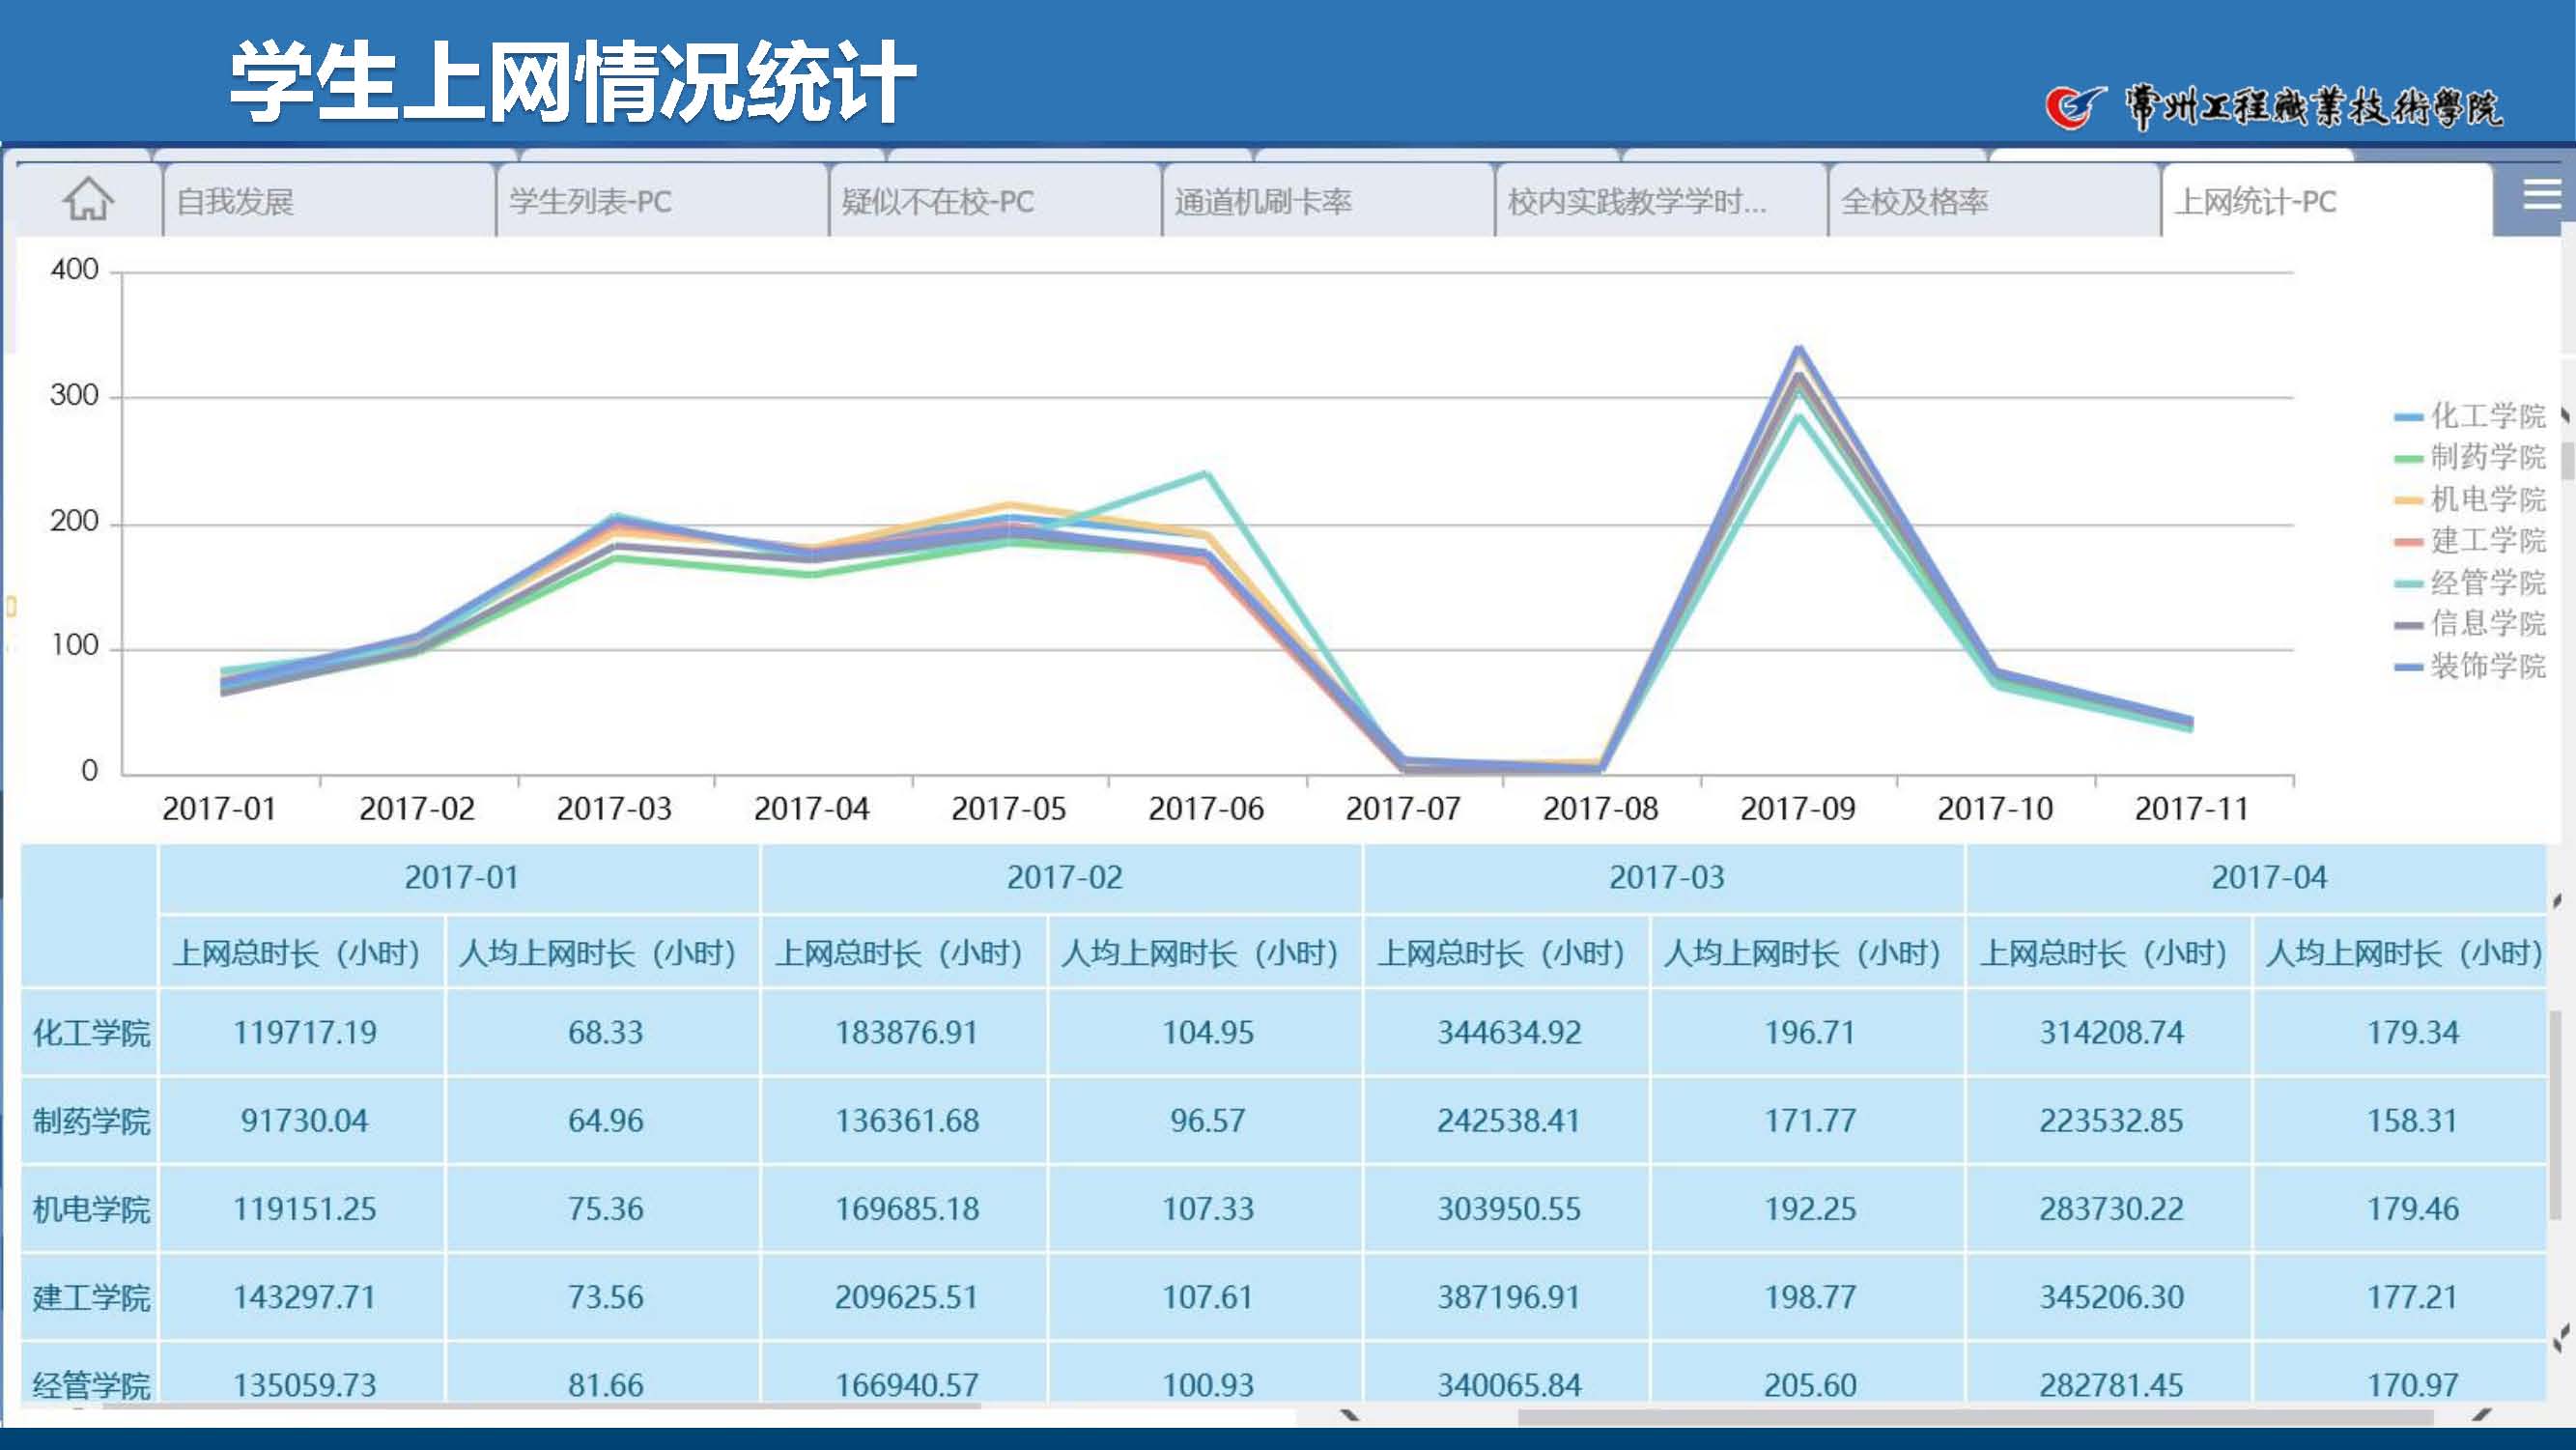The image size is (2576, 1450).
Task: Select the 通道机刷卡率 tab
Action: [1262, 202]
